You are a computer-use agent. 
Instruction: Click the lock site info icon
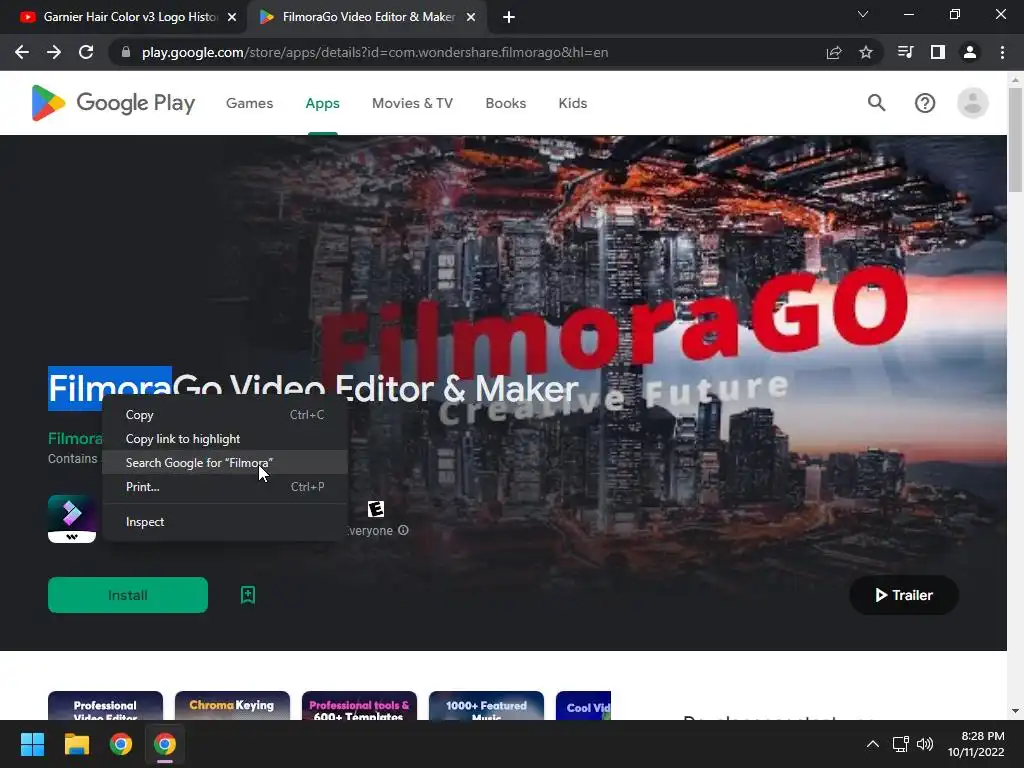click(126, 52)
